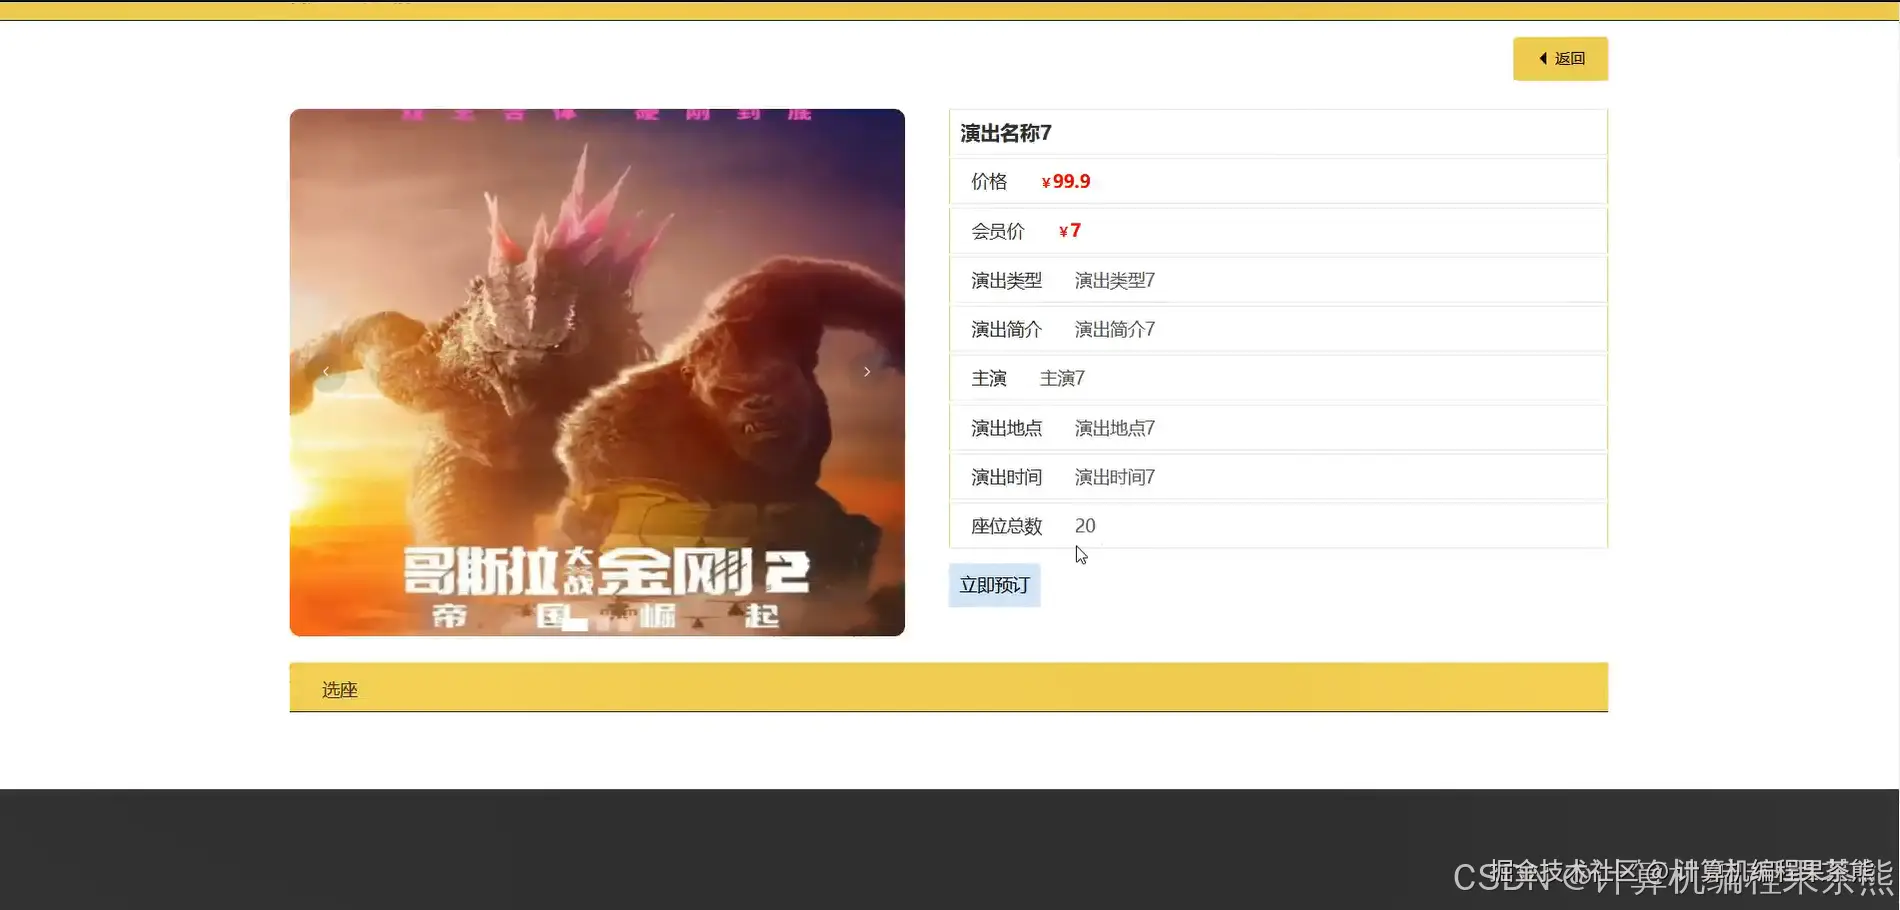This screenshot has width=1900, height=910.
Task: Advance the poster slideshow with the right chevron
Action: tap(866, 371)
